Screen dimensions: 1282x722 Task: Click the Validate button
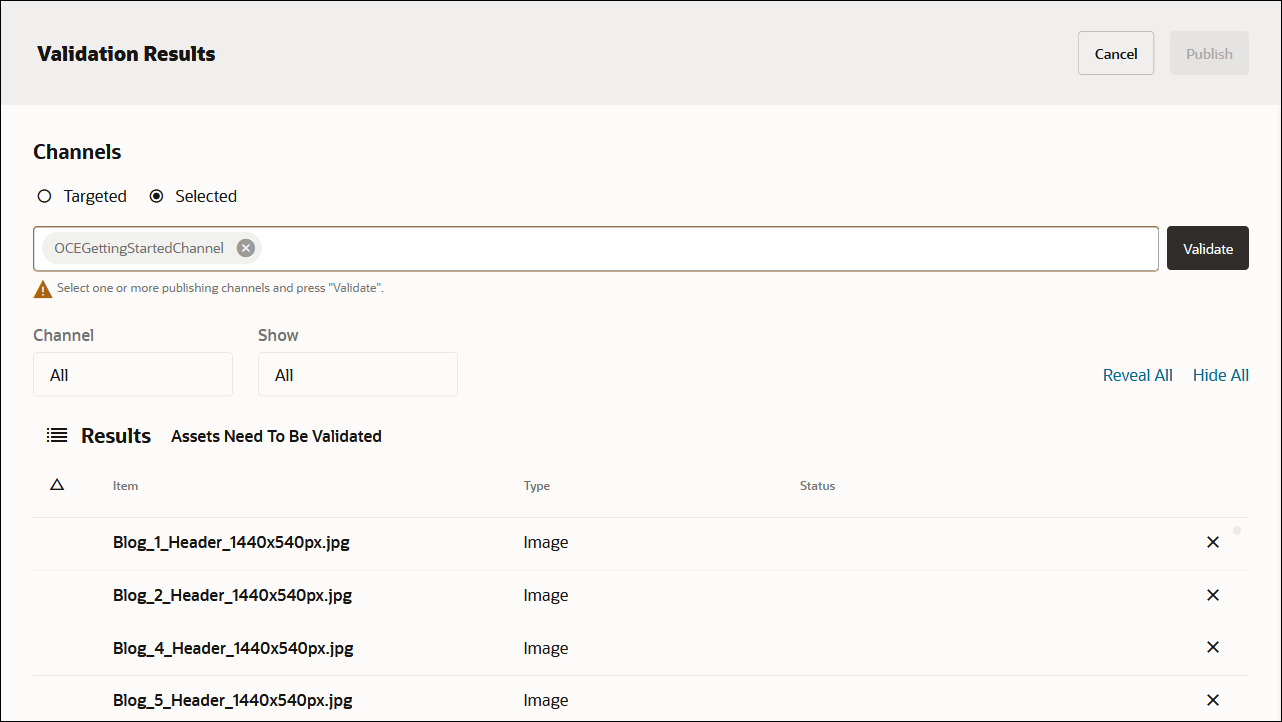1207,248
